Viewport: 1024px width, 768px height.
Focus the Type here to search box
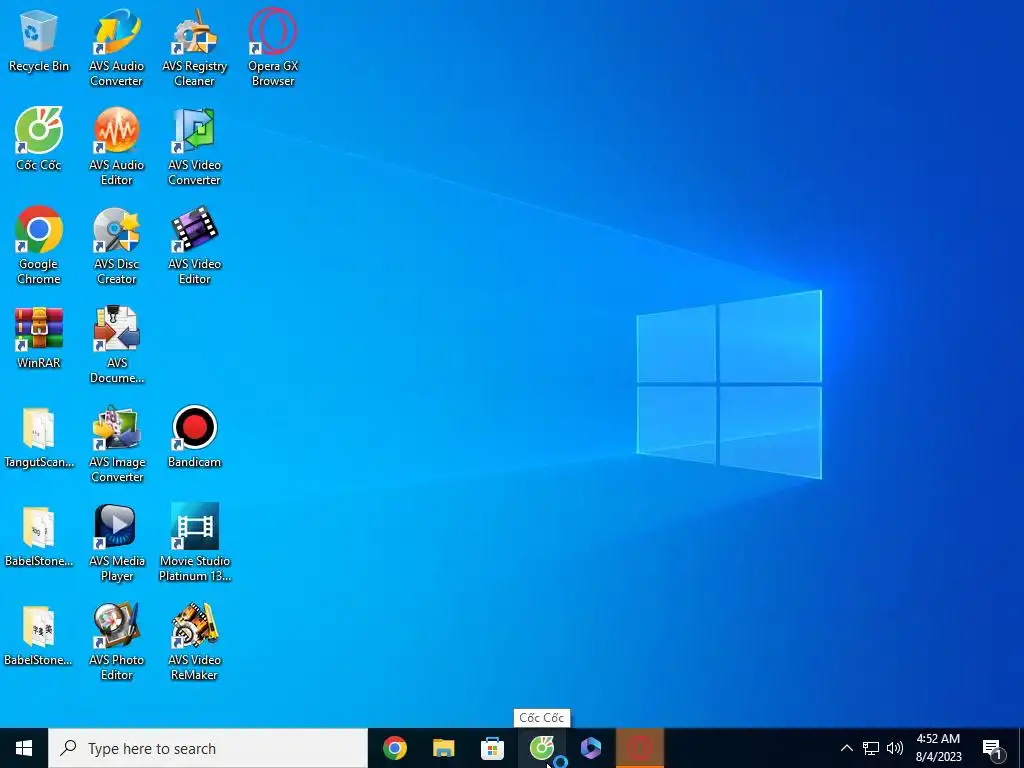point(208,748)
